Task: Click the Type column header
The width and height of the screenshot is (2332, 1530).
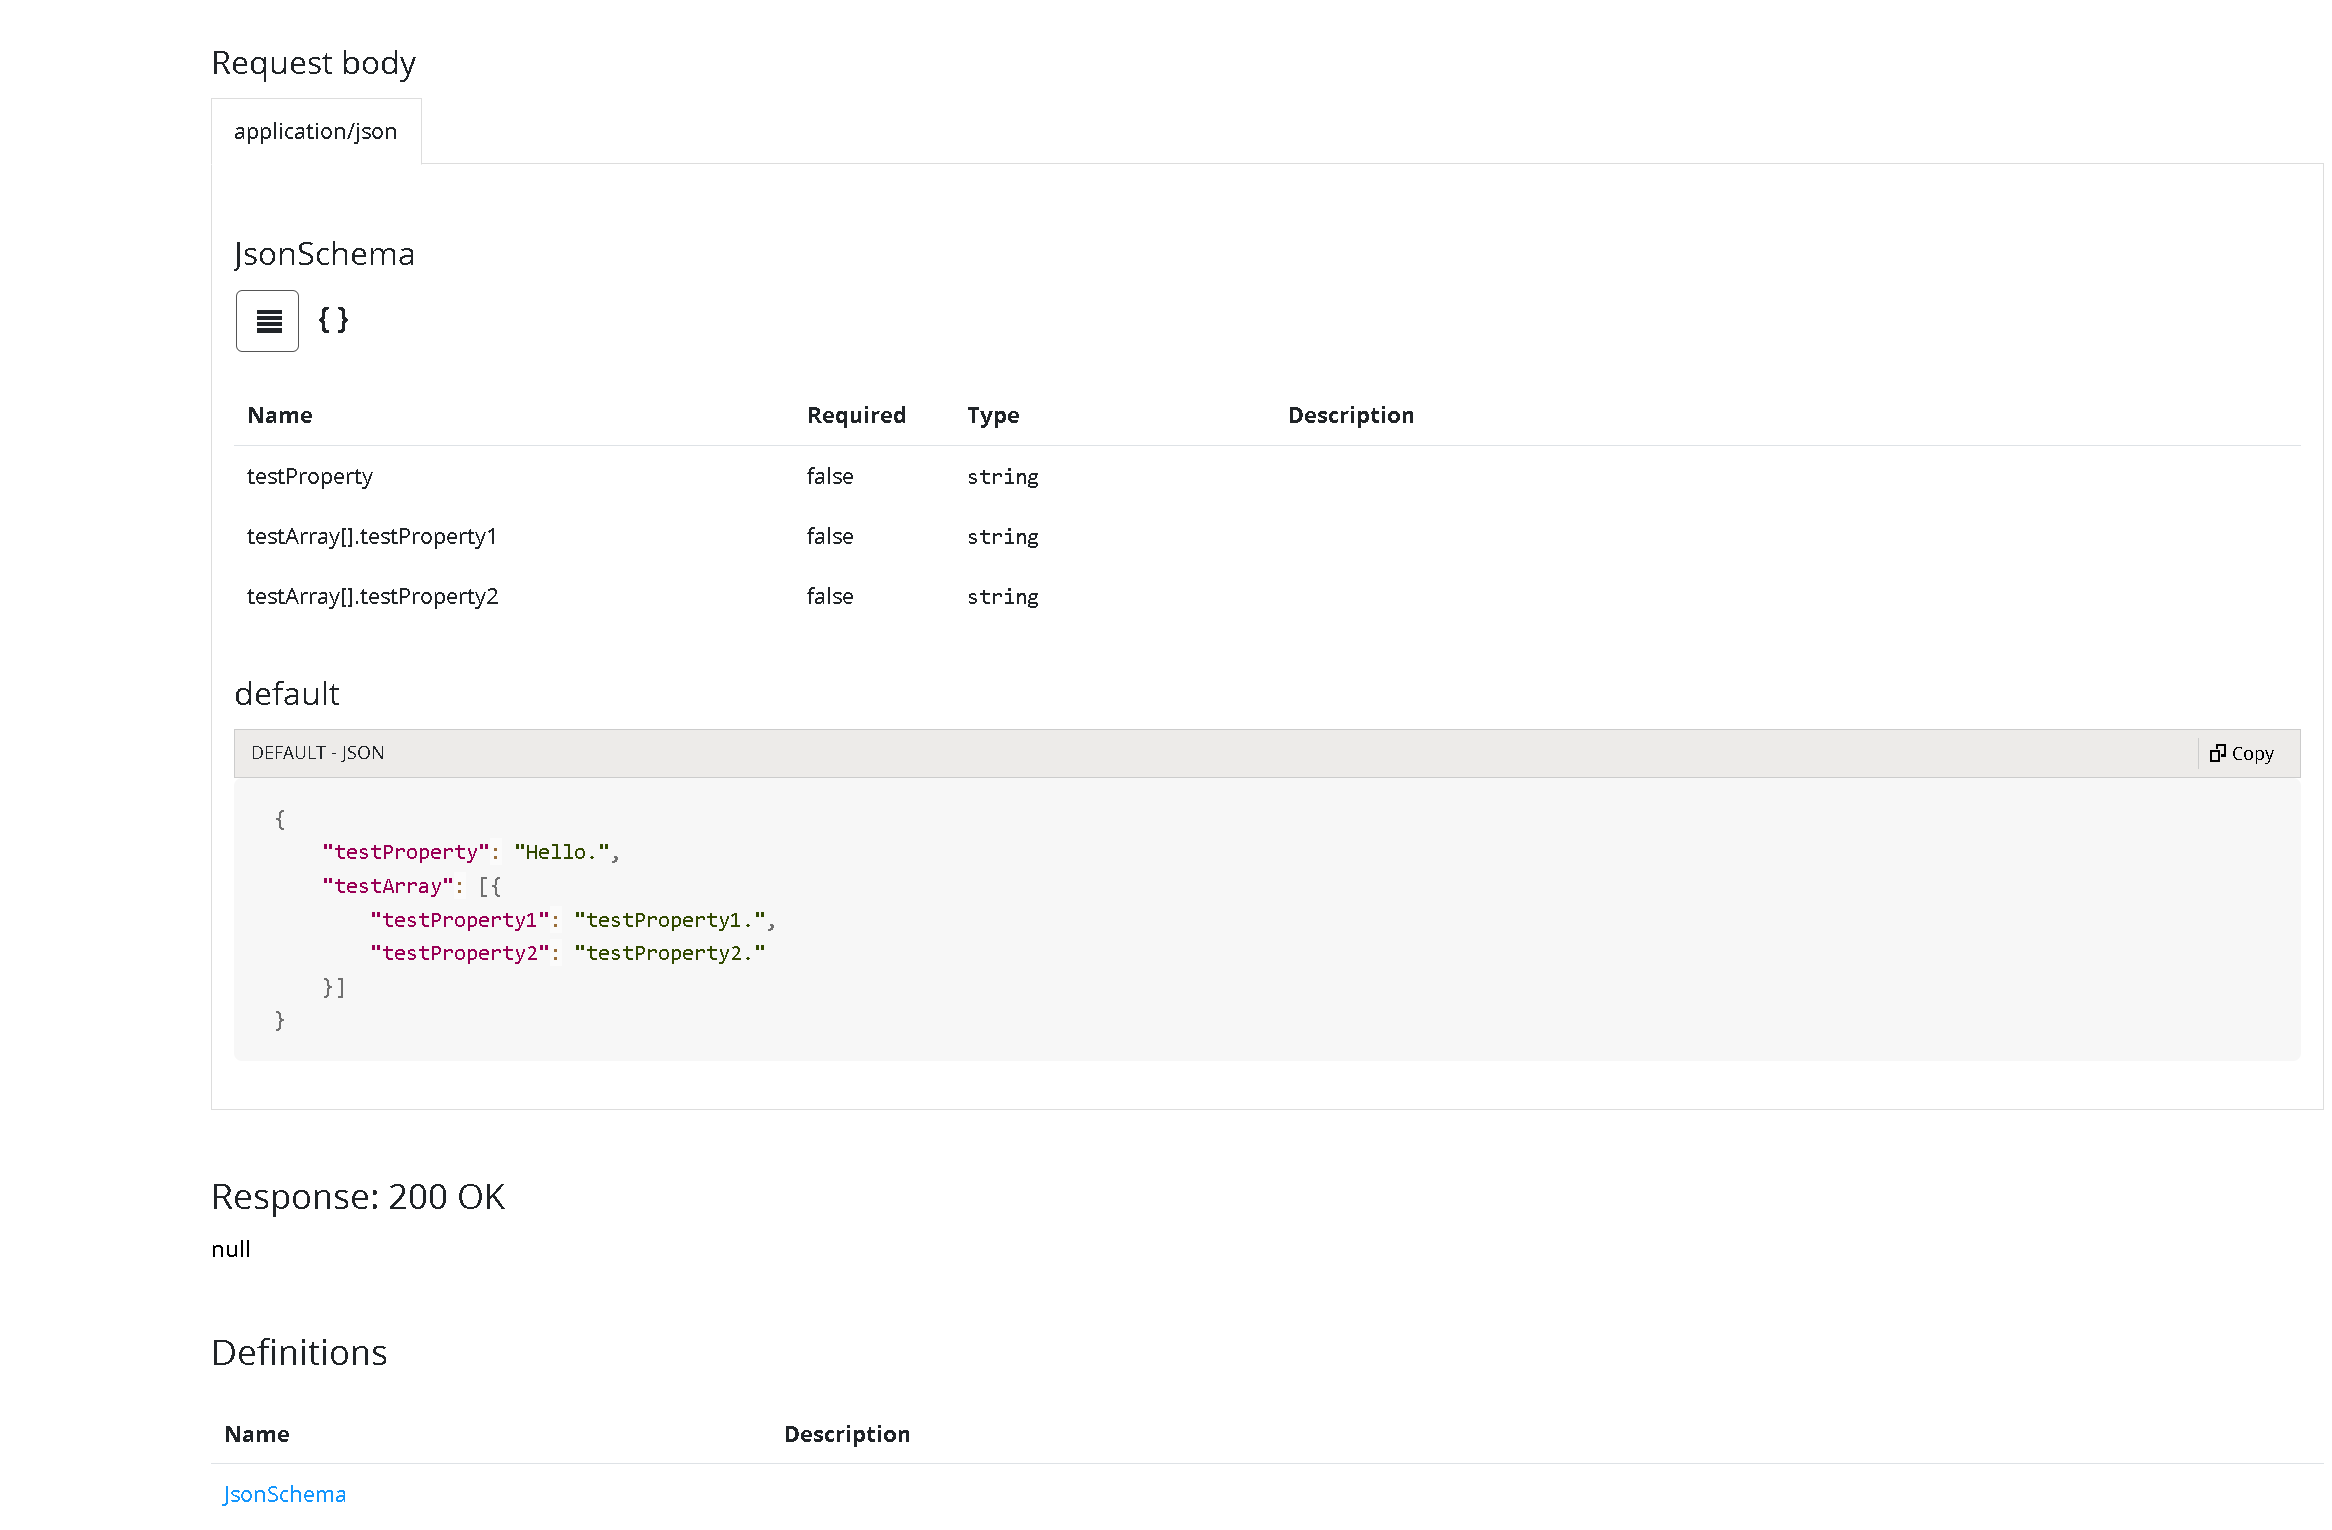Action: 993,416
